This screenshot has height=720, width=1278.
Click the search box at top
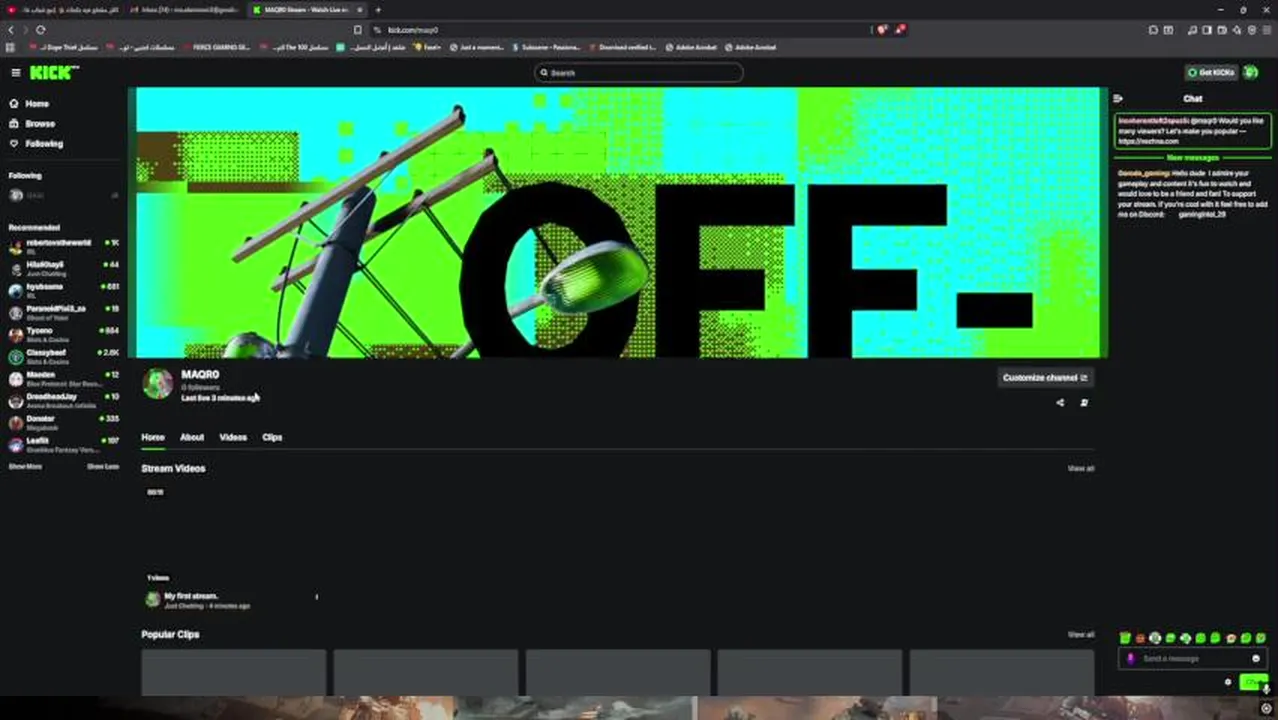pos(638,72)
